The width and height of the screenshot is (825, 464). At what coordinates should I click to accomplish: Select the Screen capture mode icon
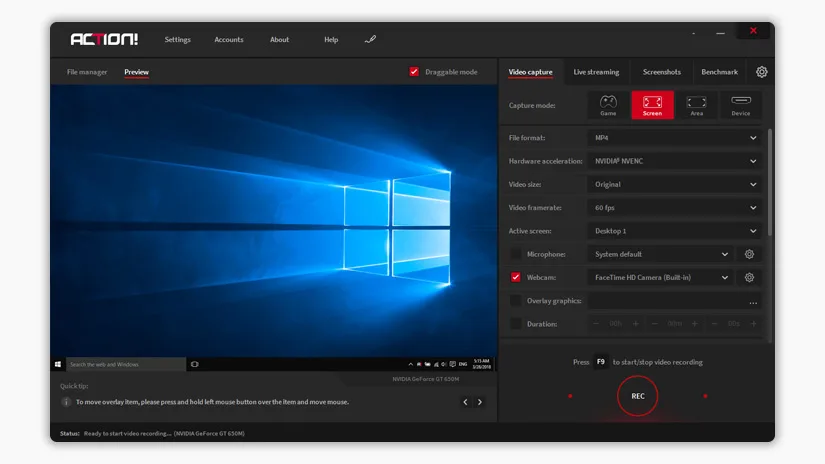point(652,105)
